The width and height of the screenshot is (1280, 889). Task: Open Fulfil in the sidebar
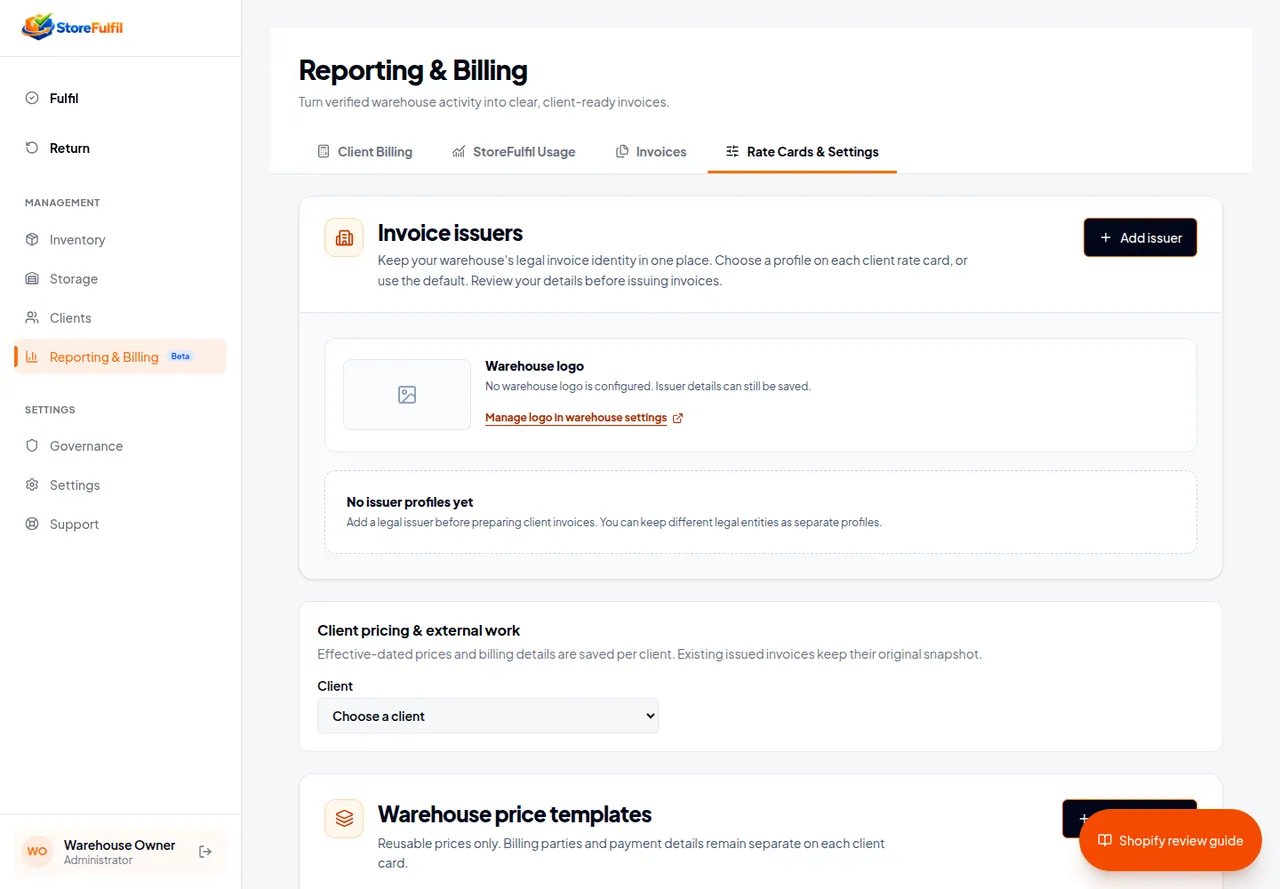coord(120,98)
